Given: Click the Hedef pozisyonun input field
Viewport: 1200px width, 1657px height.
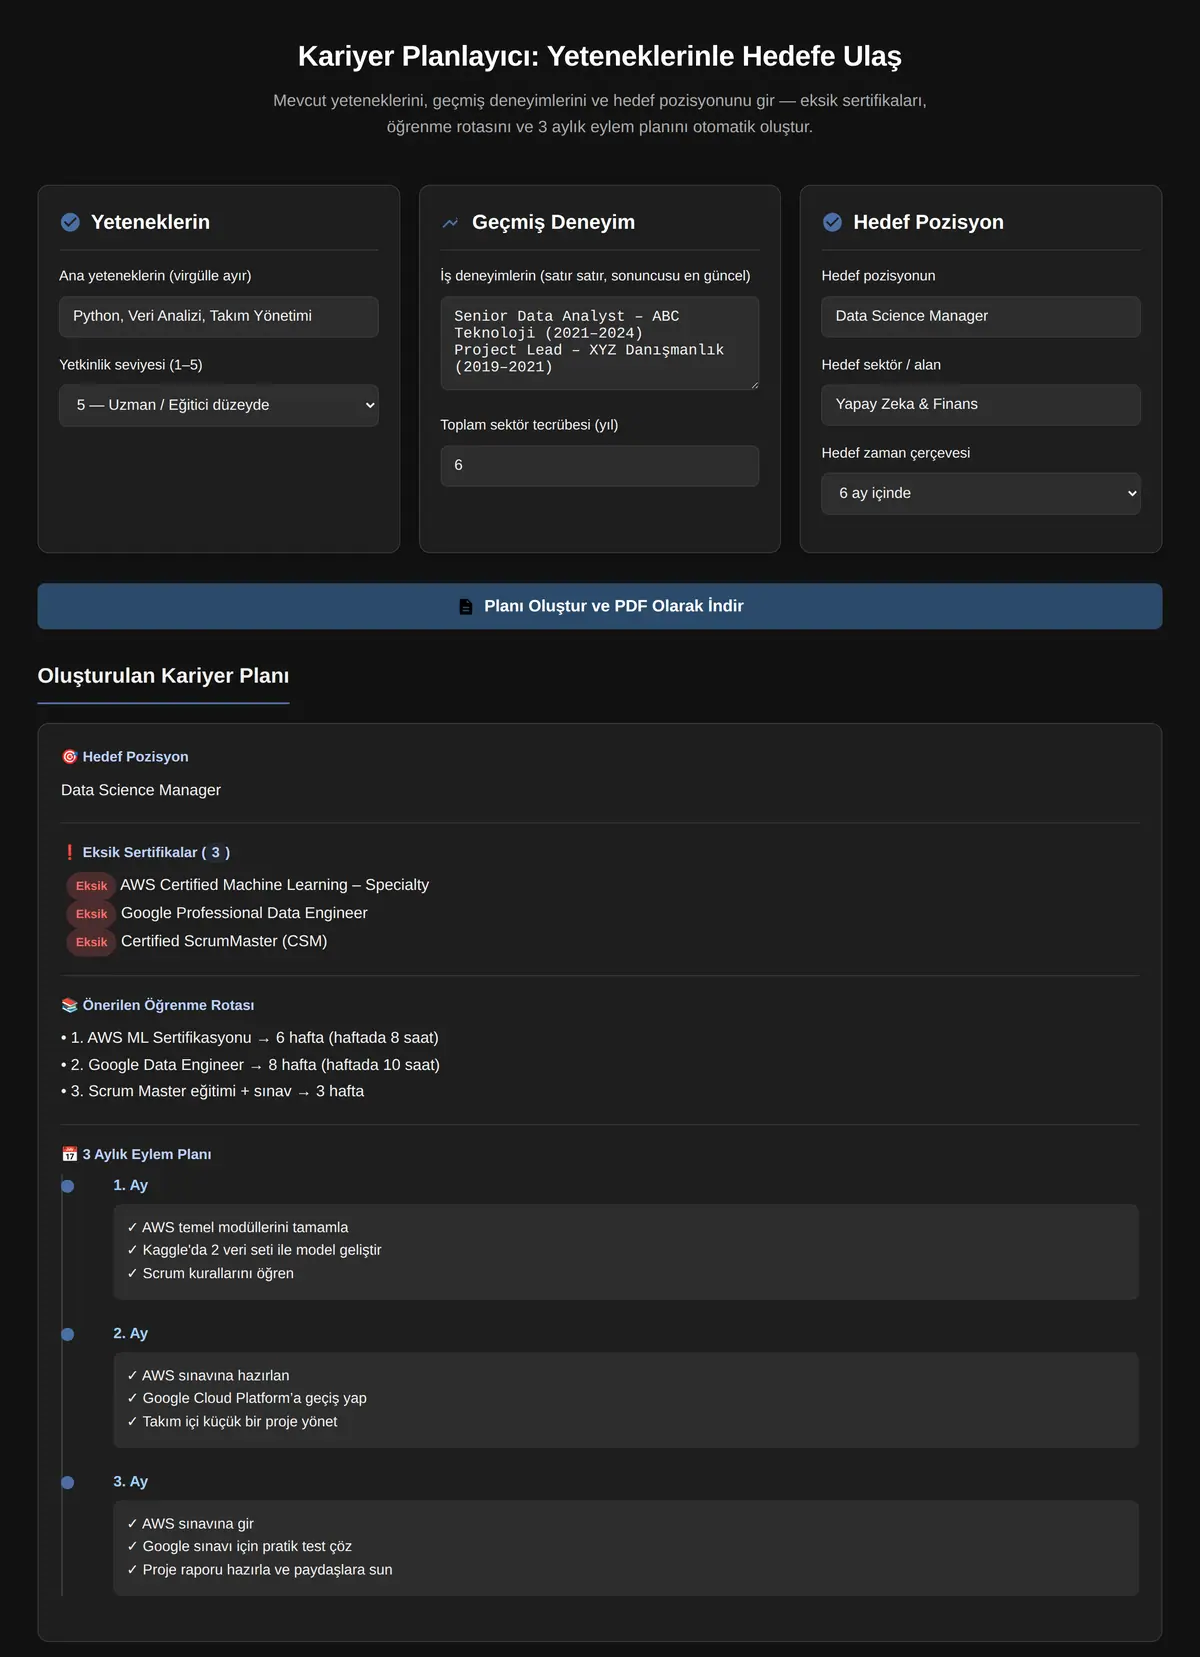Looking at the screenshot, I should click(x=981, y=316).
